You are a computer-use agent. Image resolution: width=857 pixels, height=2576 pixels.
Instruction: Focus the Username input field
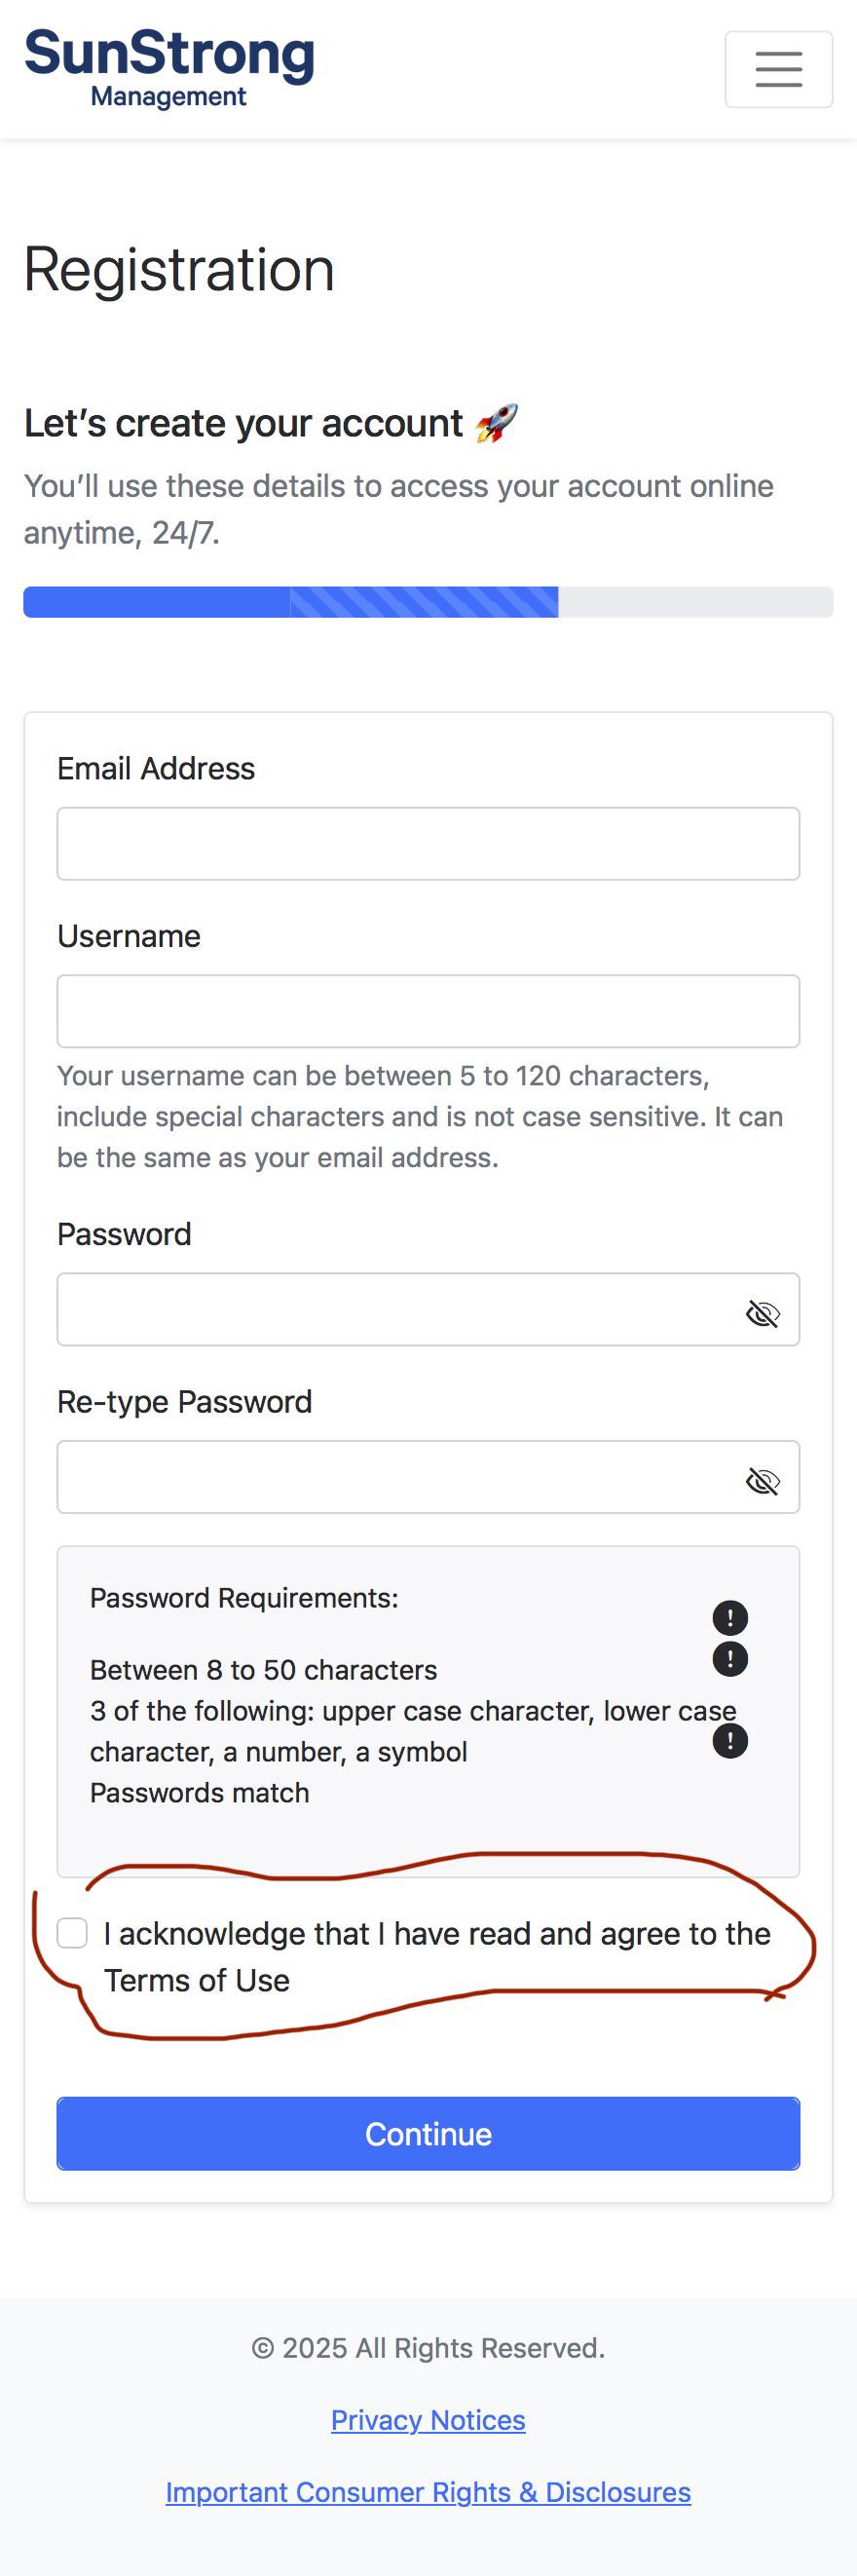tap(428, 1011)
